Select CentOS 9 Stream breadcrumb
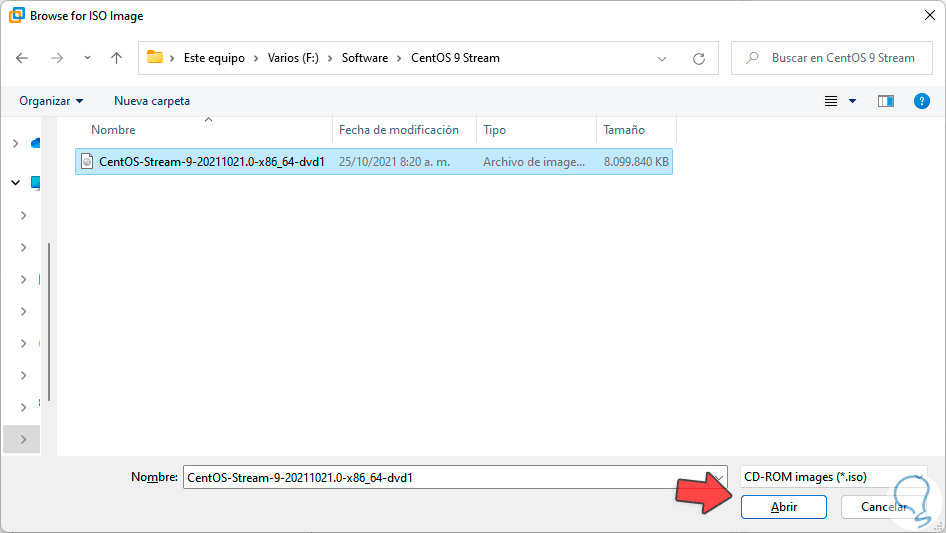The height and width of the screenshot is (533, 946). pos(456,58)
